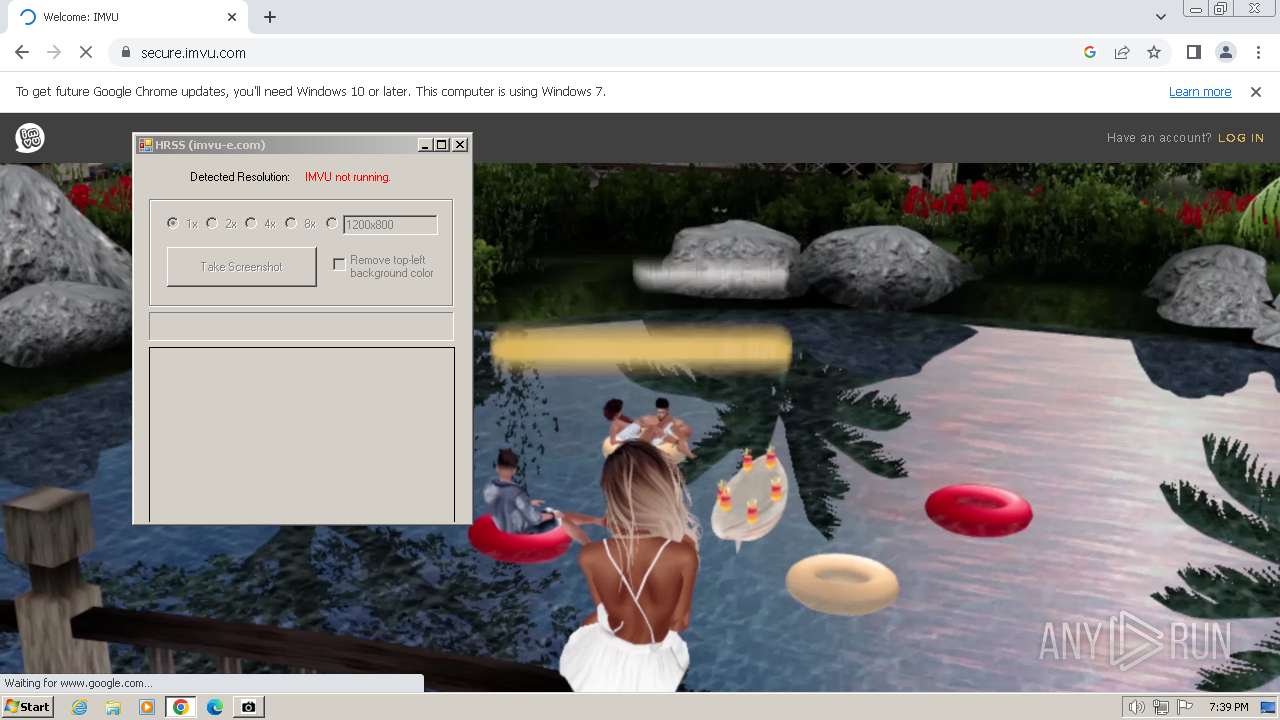The width and height of the screenshot is (1280, 720).
Task: Maximize the HRSS window
Action: click(441, 145)
